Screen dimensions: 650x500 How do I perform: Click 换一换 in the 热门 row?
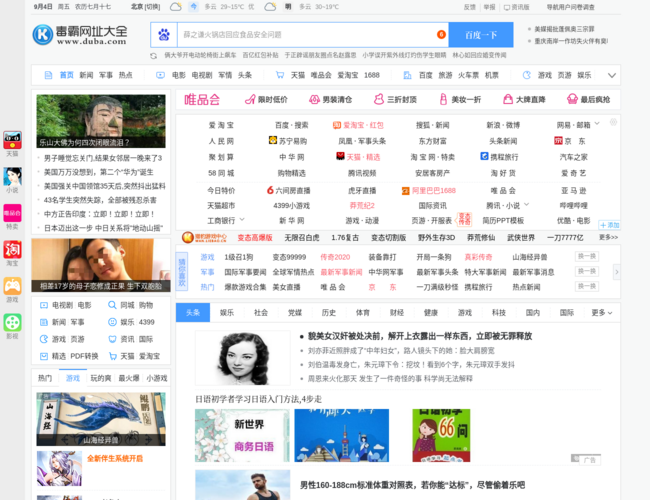coord(587,286)
